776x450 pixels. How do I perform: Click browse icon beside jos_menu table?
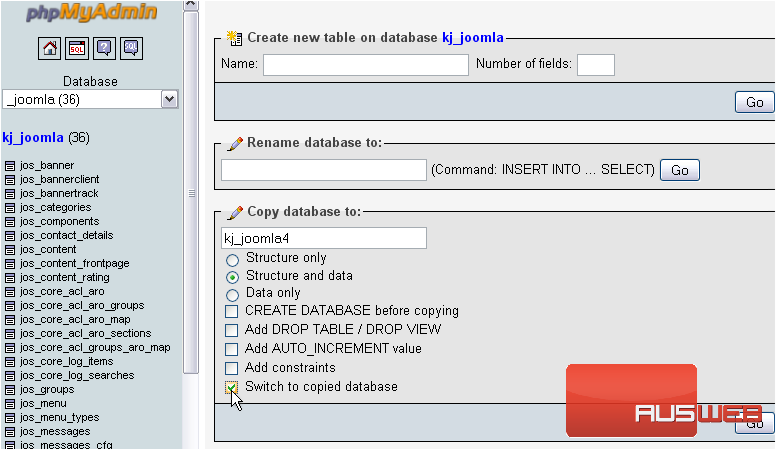10,404
